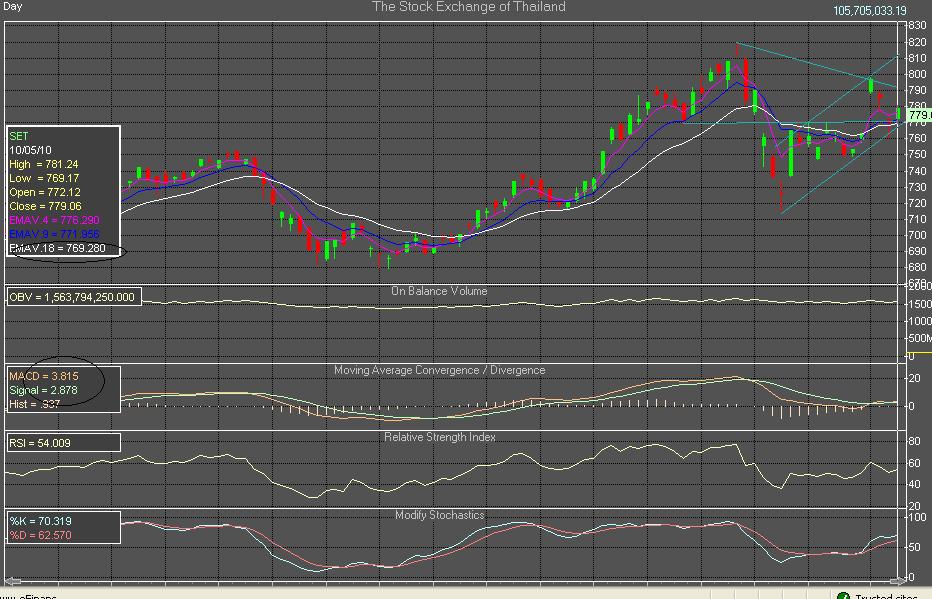Click the "RSI = 54.009" value box
Viewport: 932px width, 599px height.
click(x=63, y=443)
